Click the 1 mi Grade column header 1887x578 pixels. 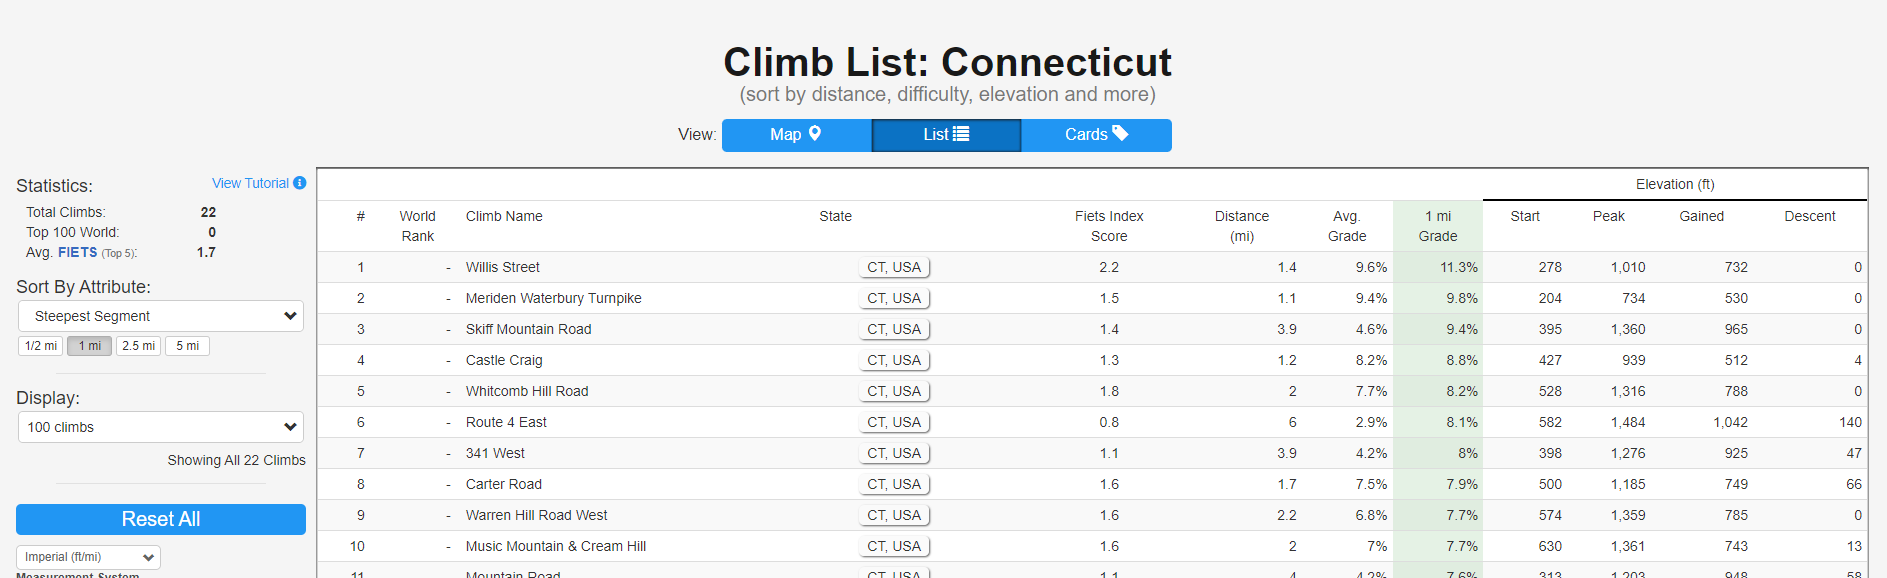(x=1438, y=226)
